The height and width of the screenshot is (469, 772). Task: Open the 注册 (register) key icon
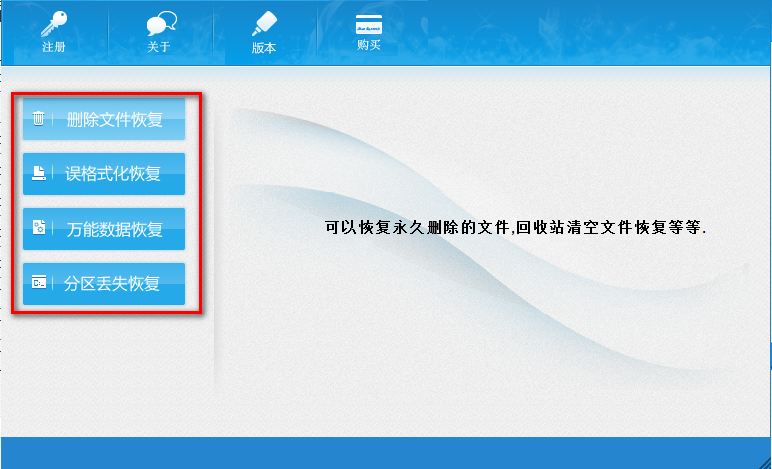point(54,24)
